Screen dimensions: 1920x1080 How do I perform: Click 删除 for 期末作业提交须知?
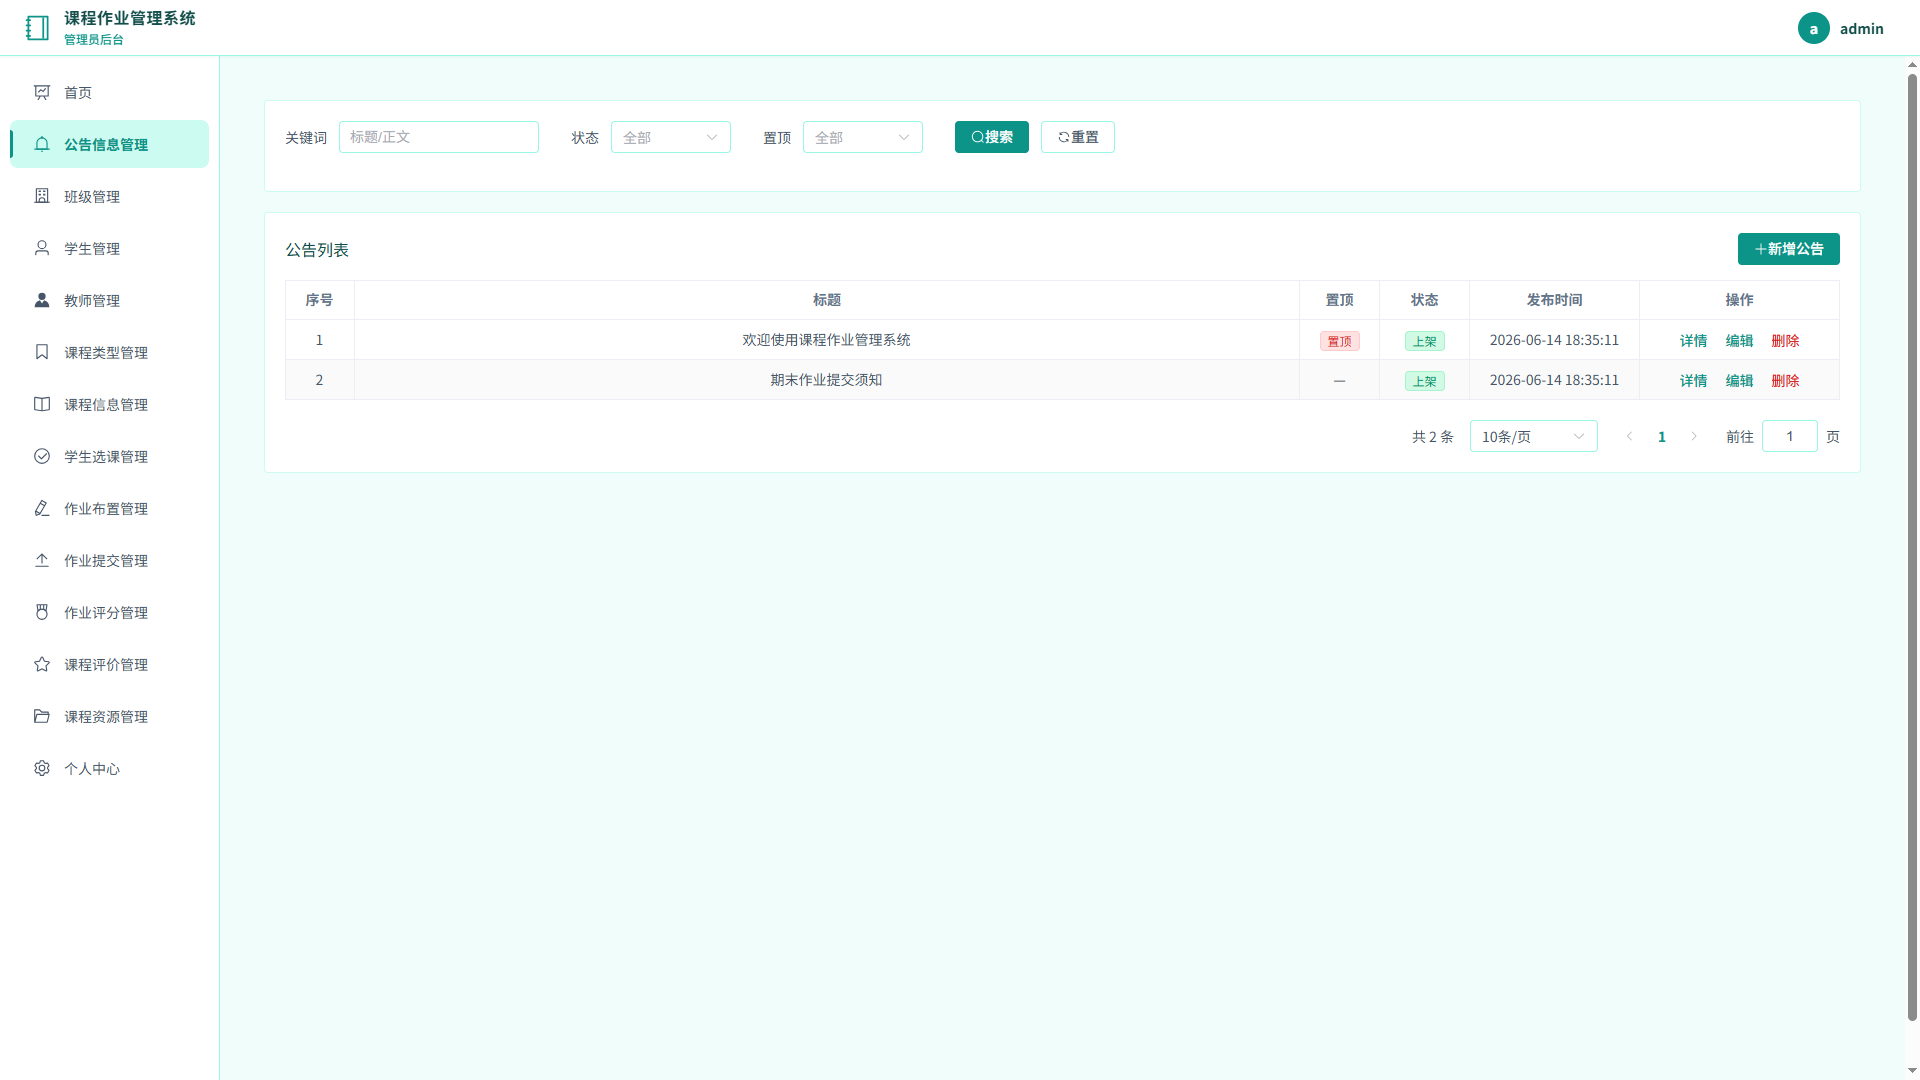(1786, 380)
